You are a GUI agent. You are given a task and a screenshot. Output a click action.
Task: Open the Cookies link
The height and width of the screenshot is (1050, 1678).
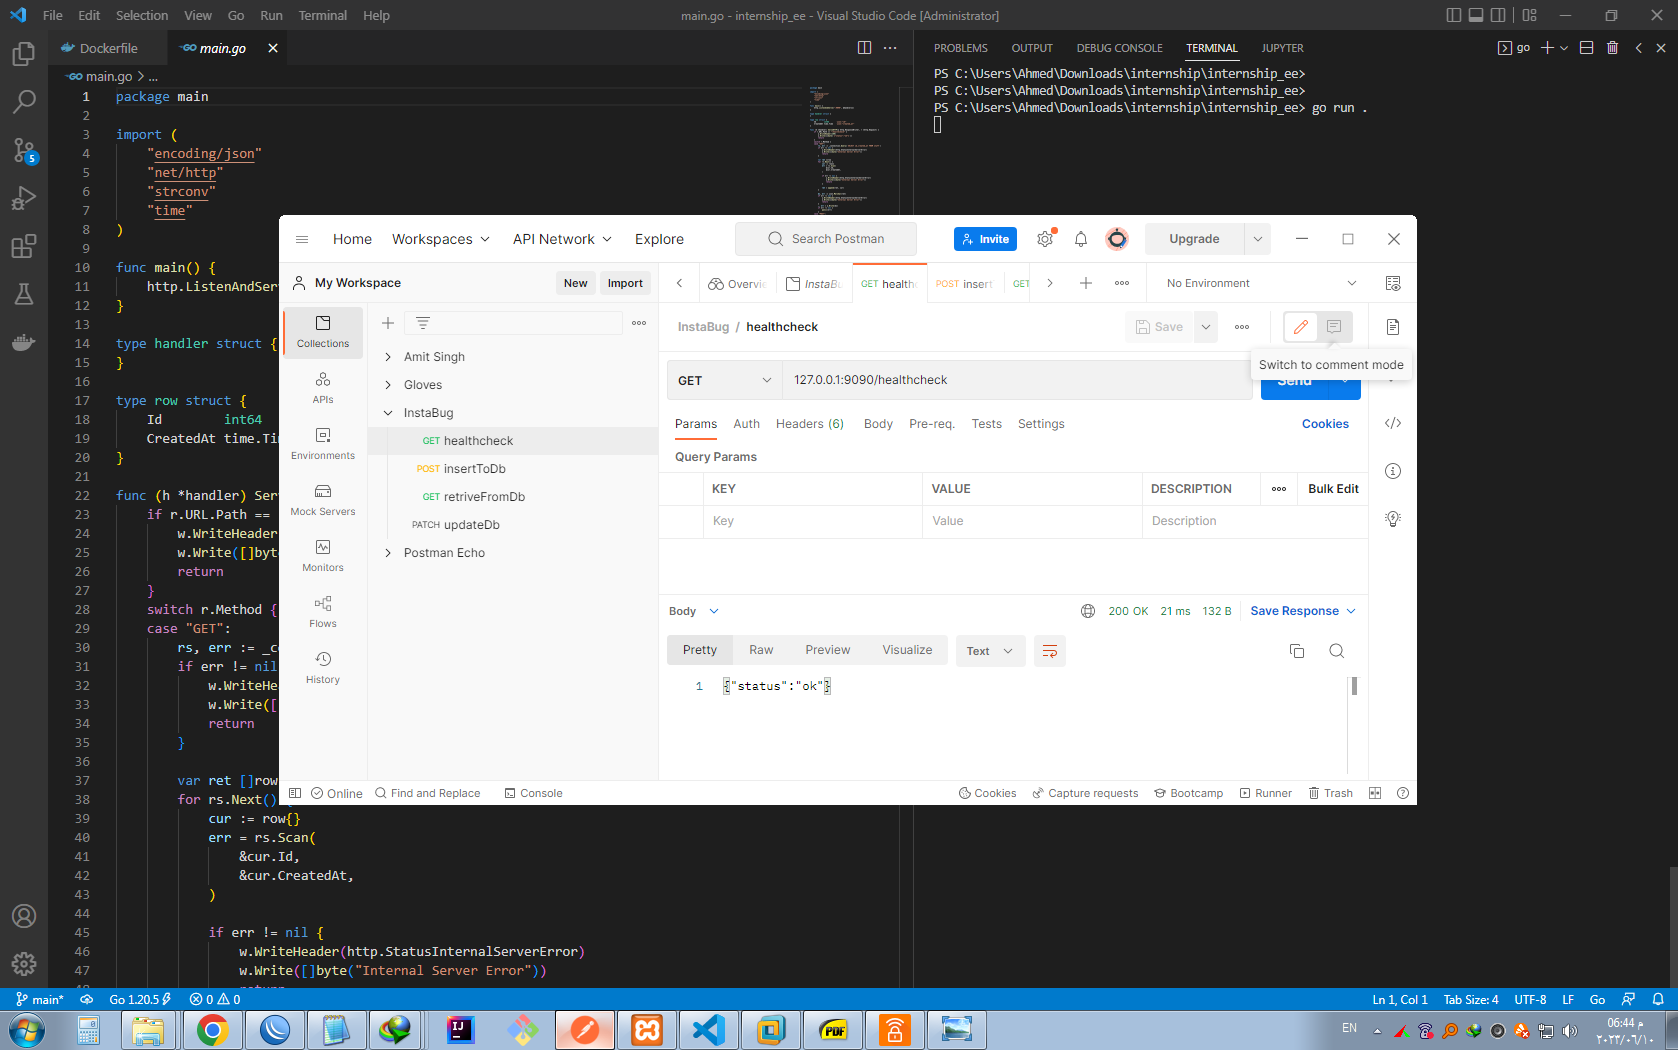(x=1325, y=424)
